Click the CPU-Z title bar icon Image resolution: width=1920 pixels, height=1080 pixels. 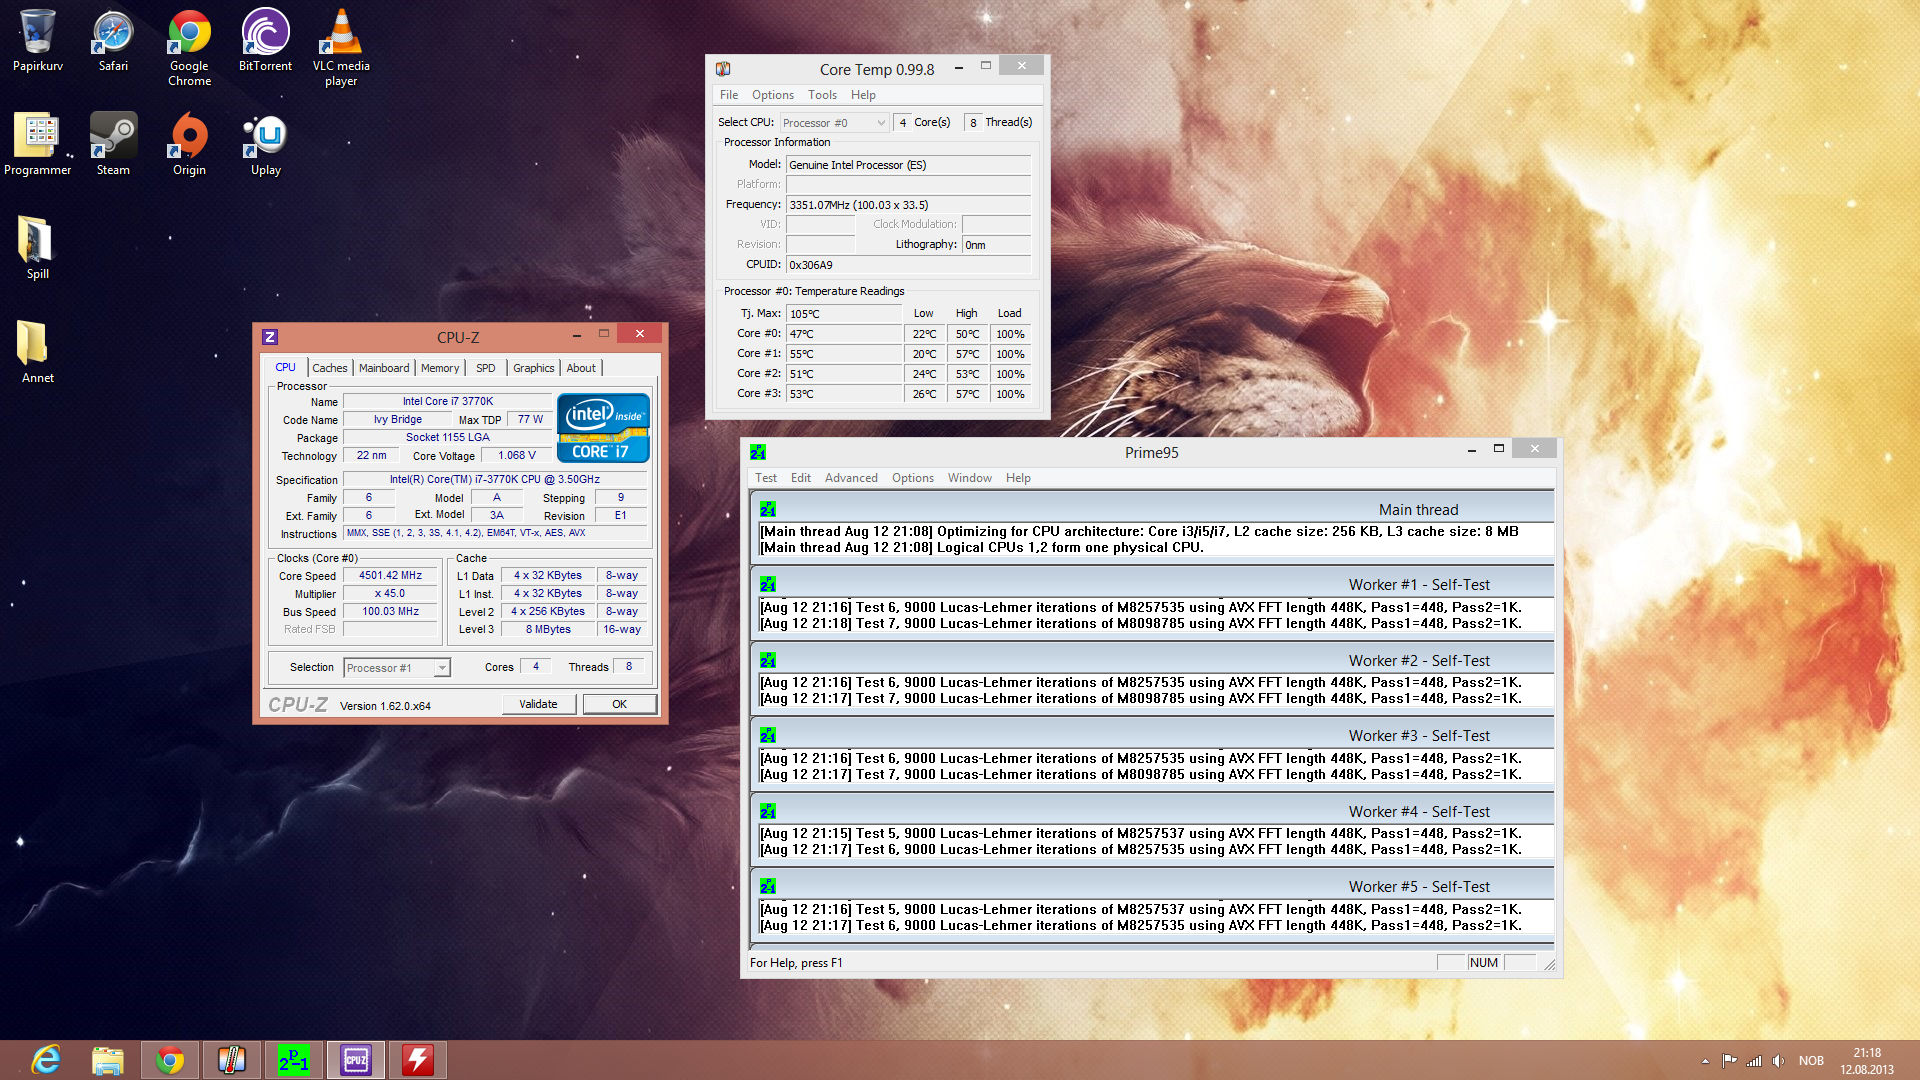pos(270,337)
